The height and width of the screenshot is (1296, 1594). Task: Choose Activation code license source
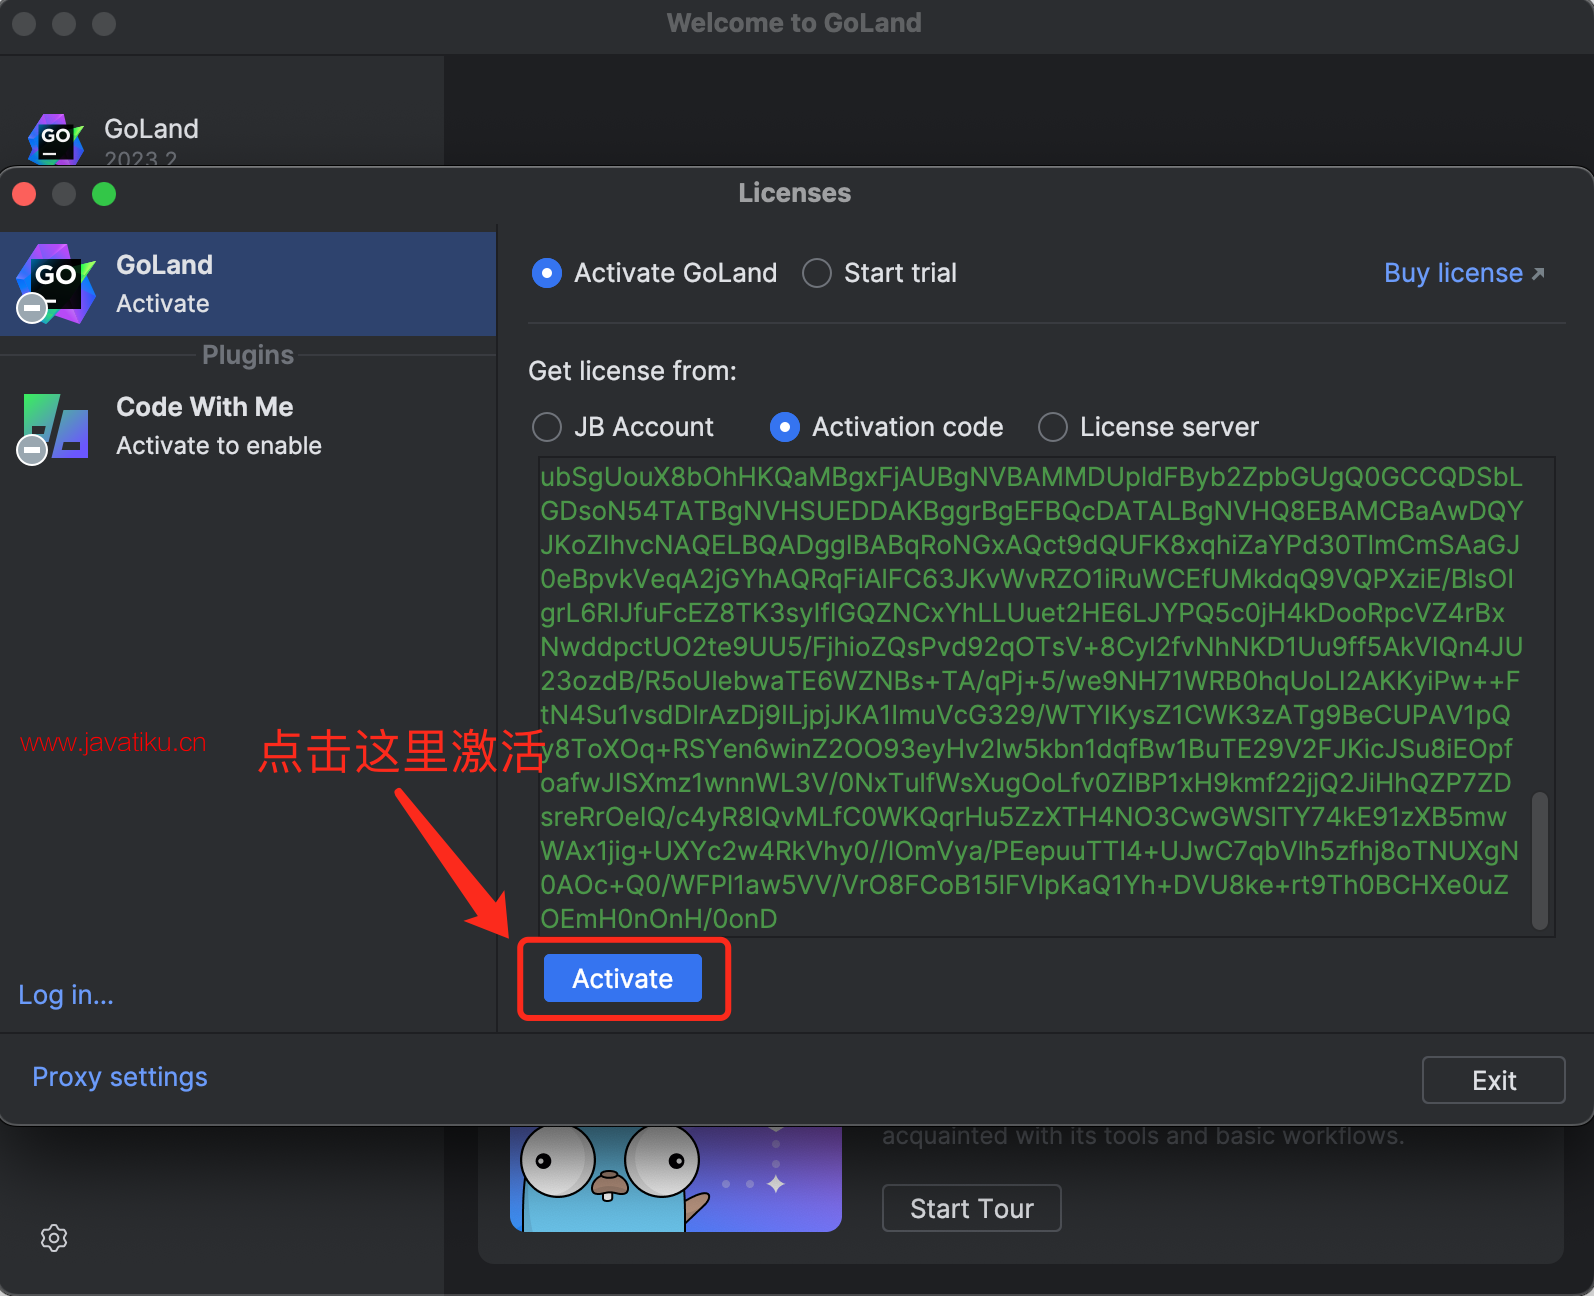[785, 427]
